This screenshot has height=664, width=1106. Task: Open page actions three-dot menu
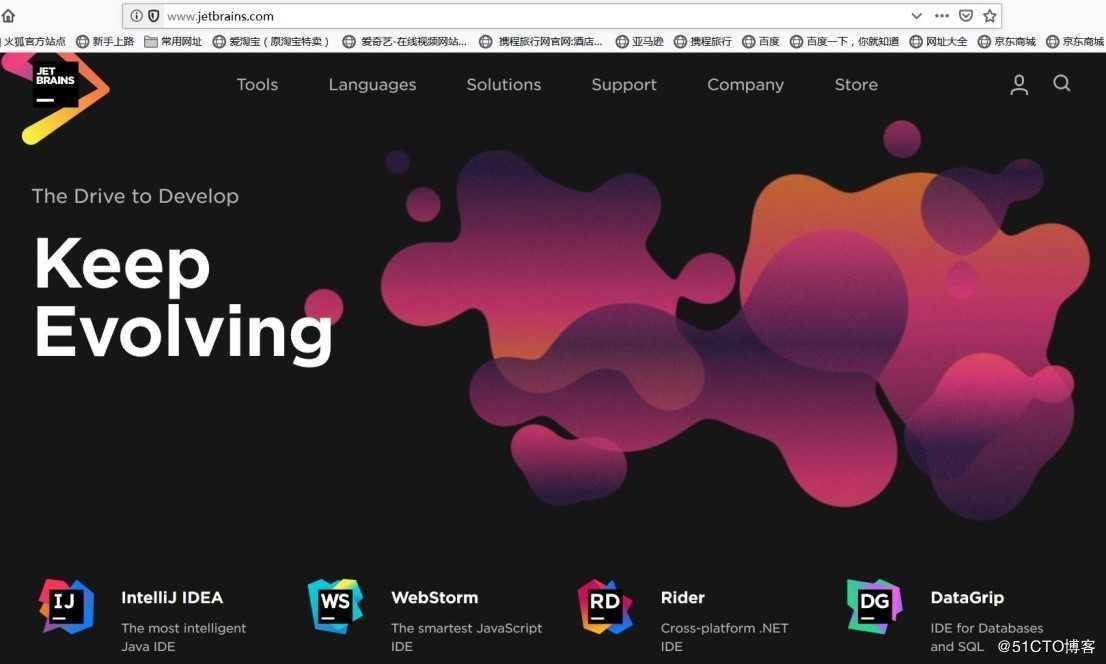tap(942, 16)
